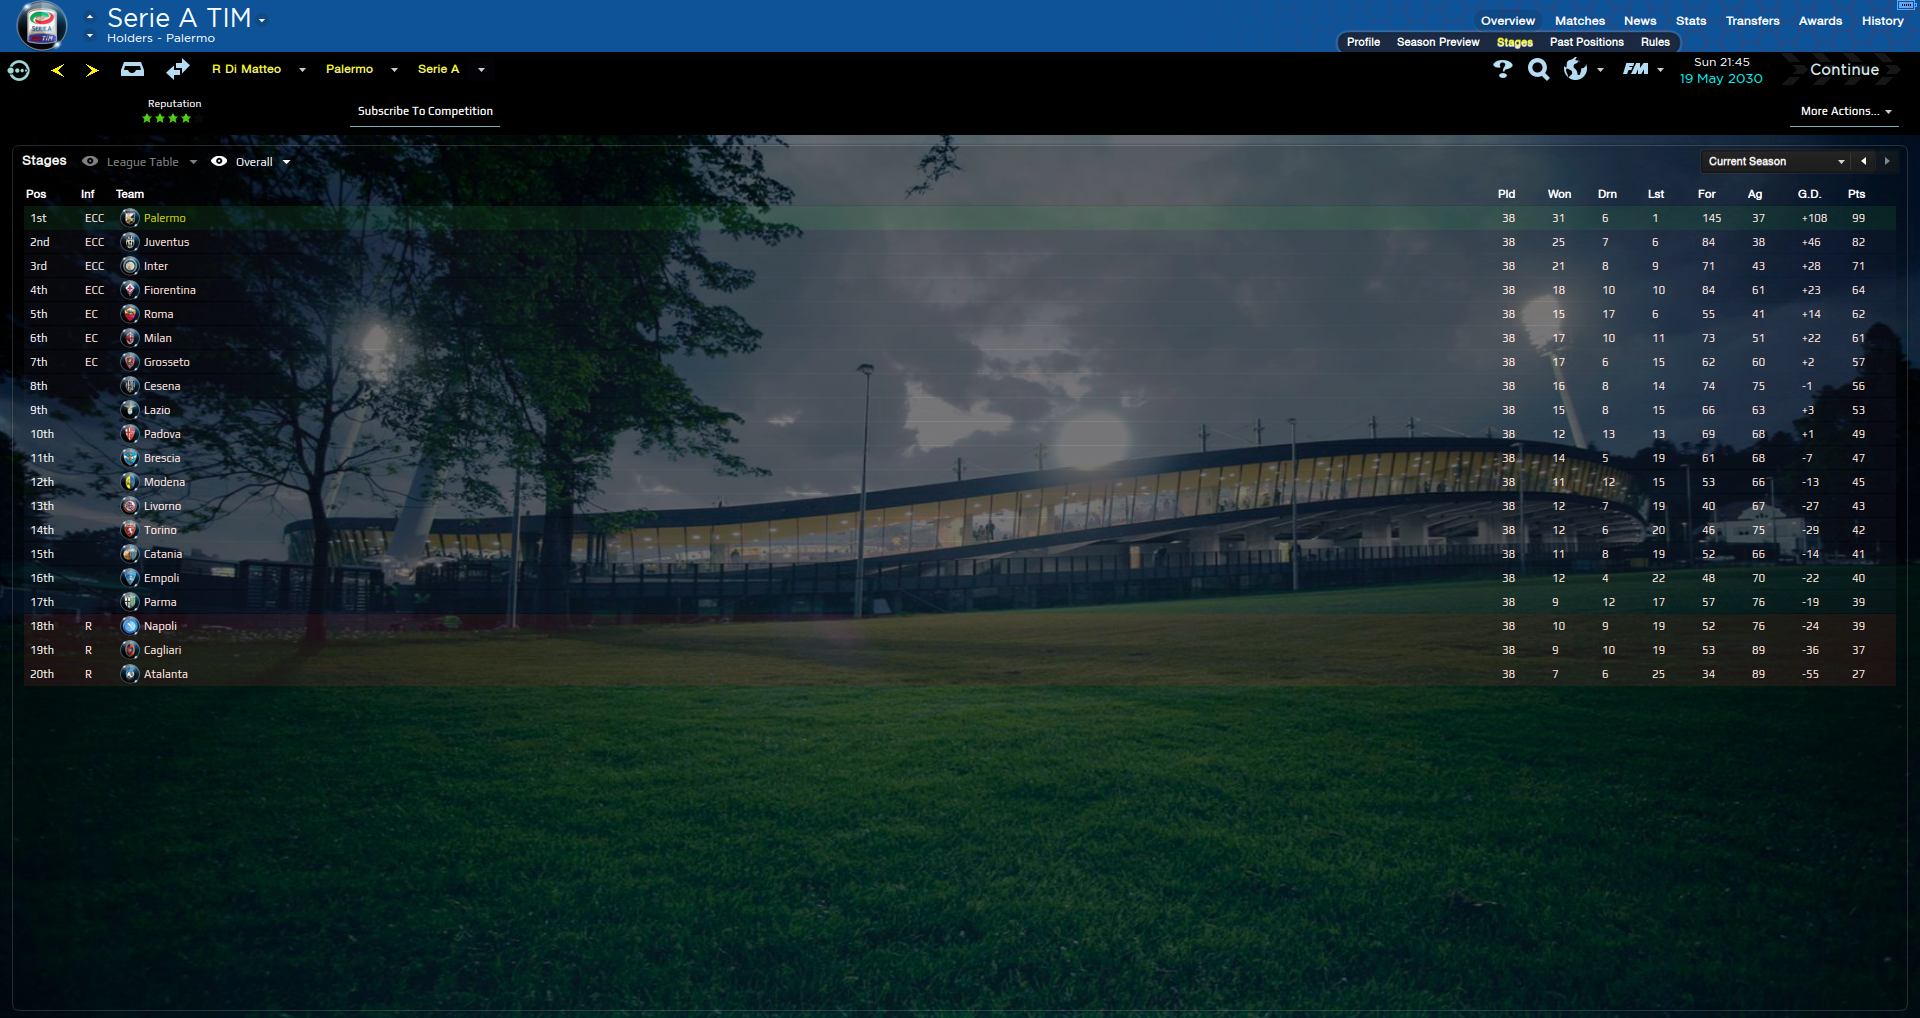Go to the previous season arrow

pyautogui.click(x=1864, y=161)
